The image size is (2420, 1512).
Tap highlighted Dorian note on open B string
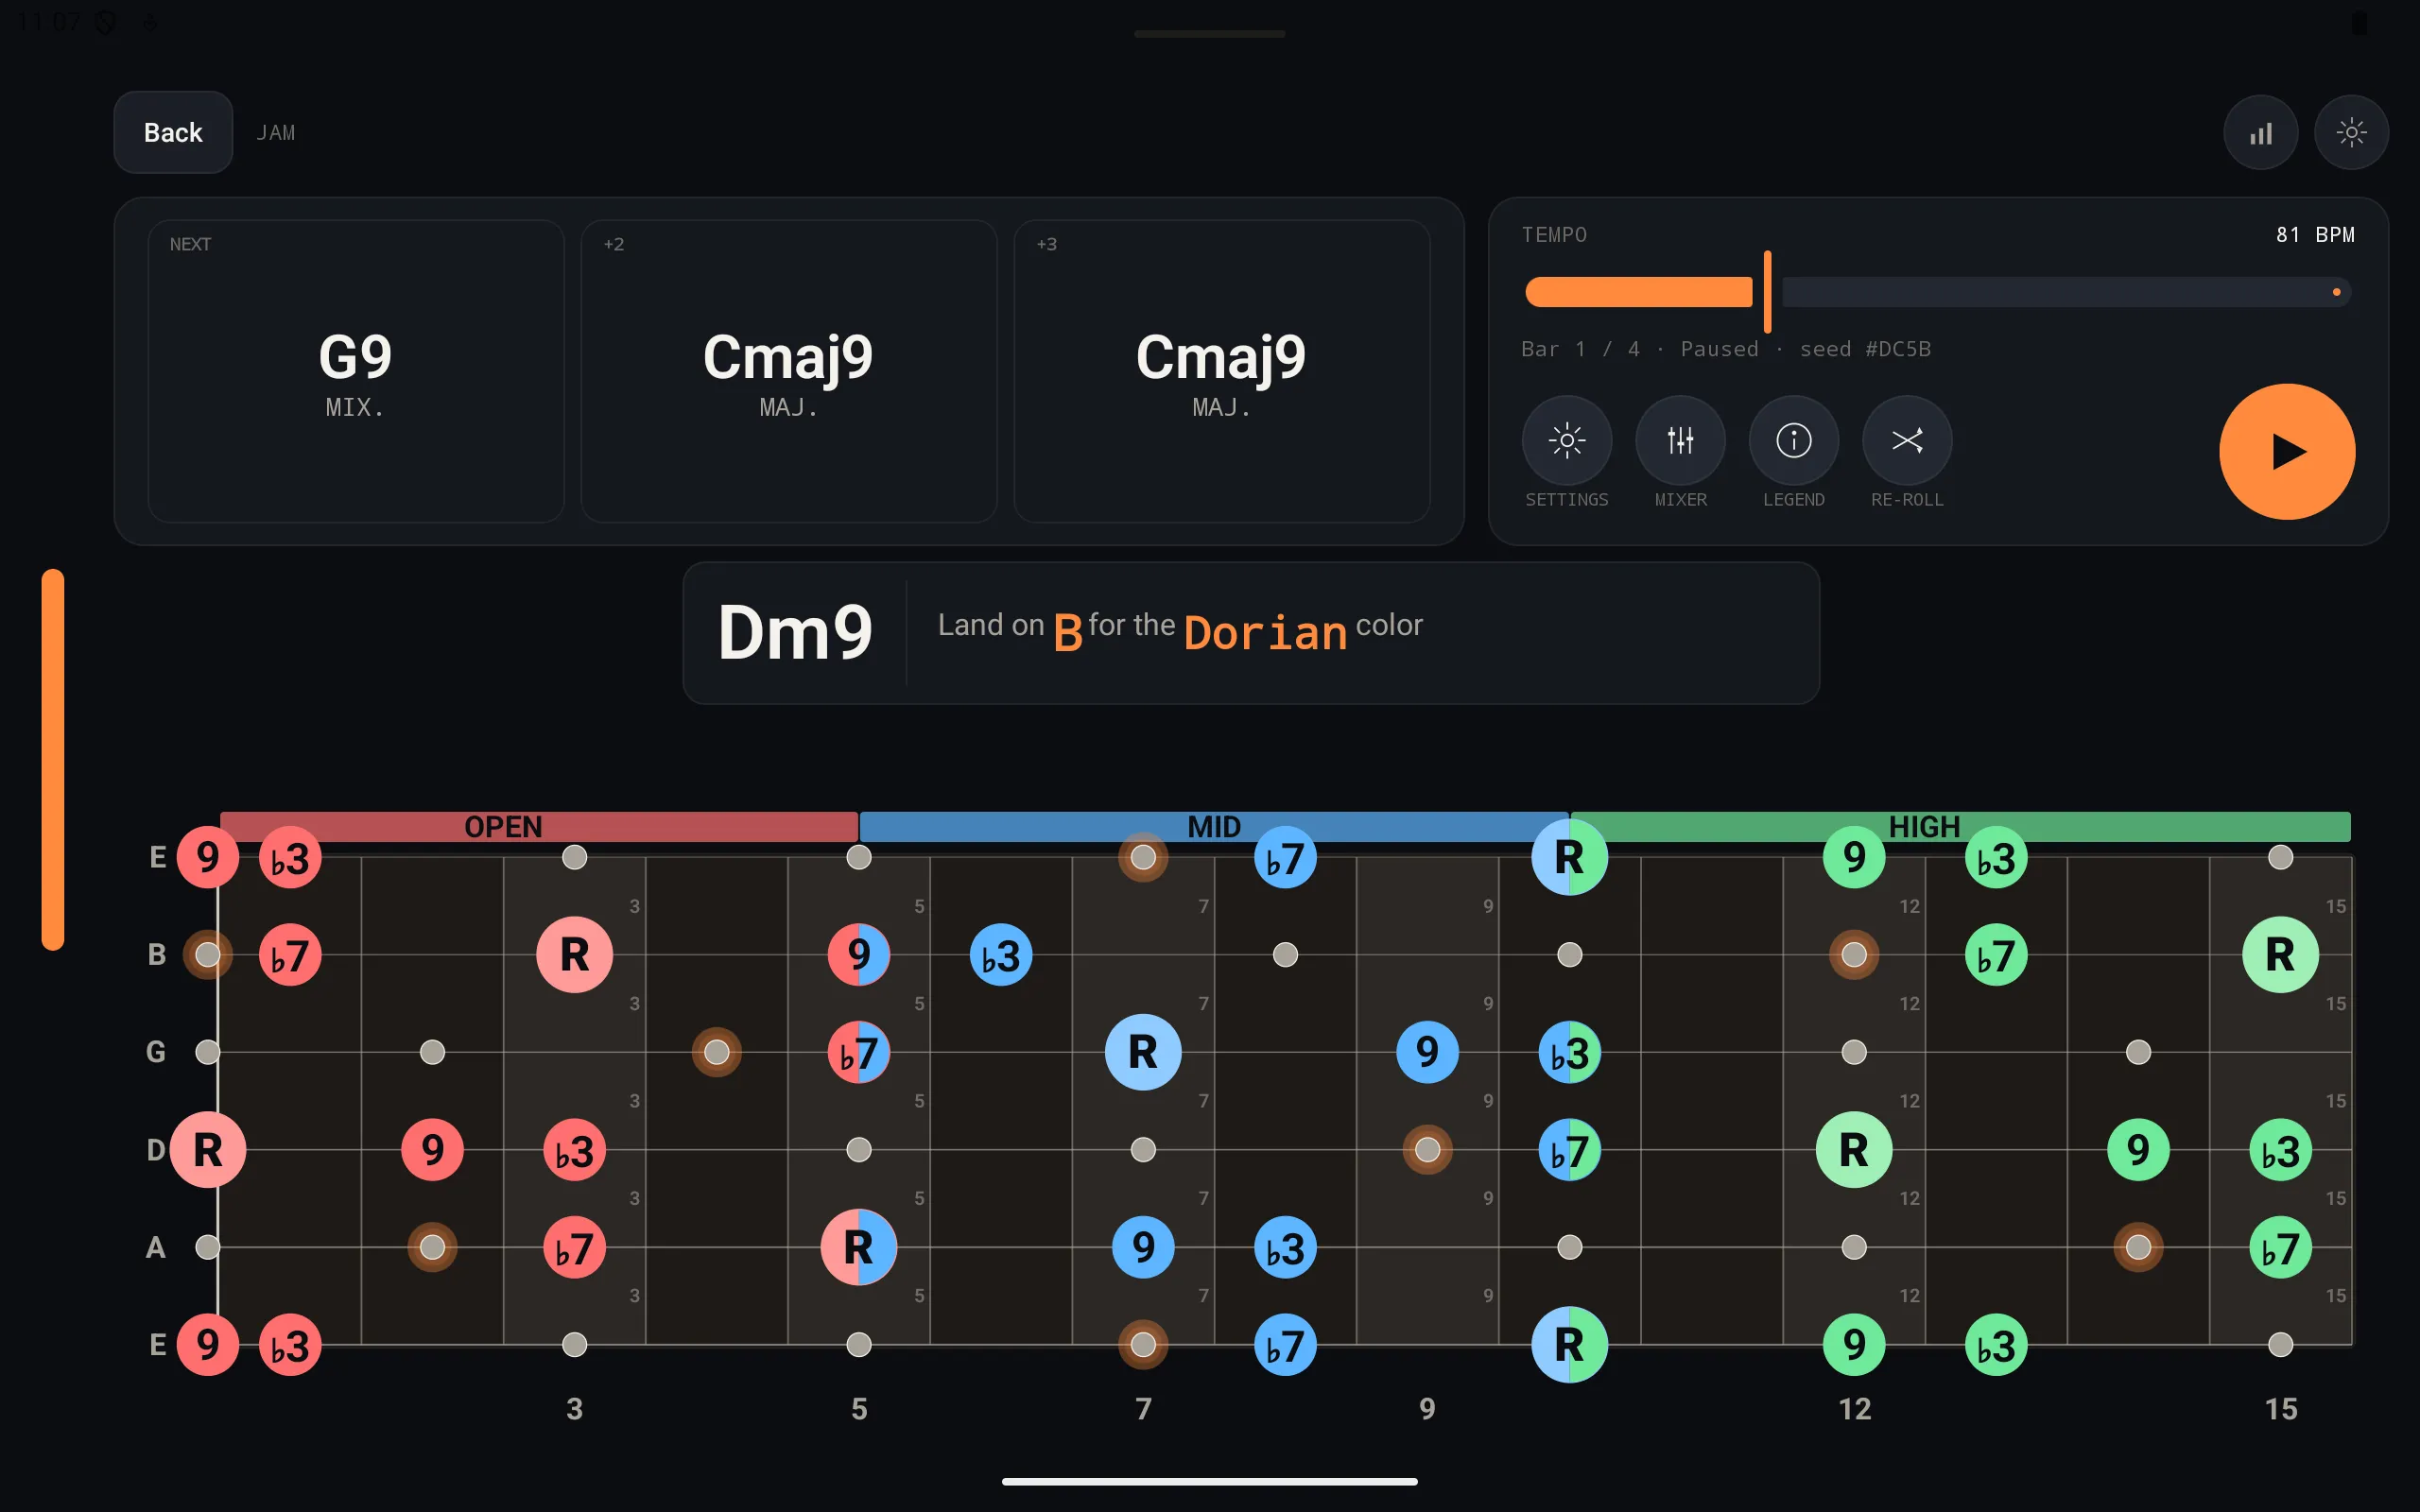(x=208, y=955)
